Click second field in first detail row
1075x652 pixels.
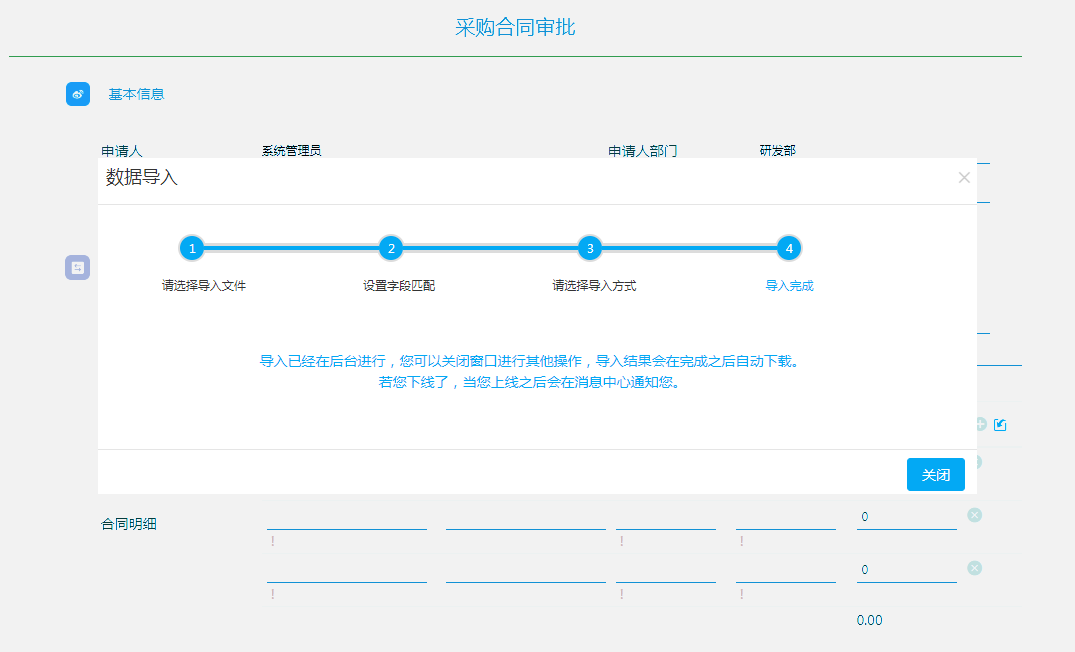[525, 518]
